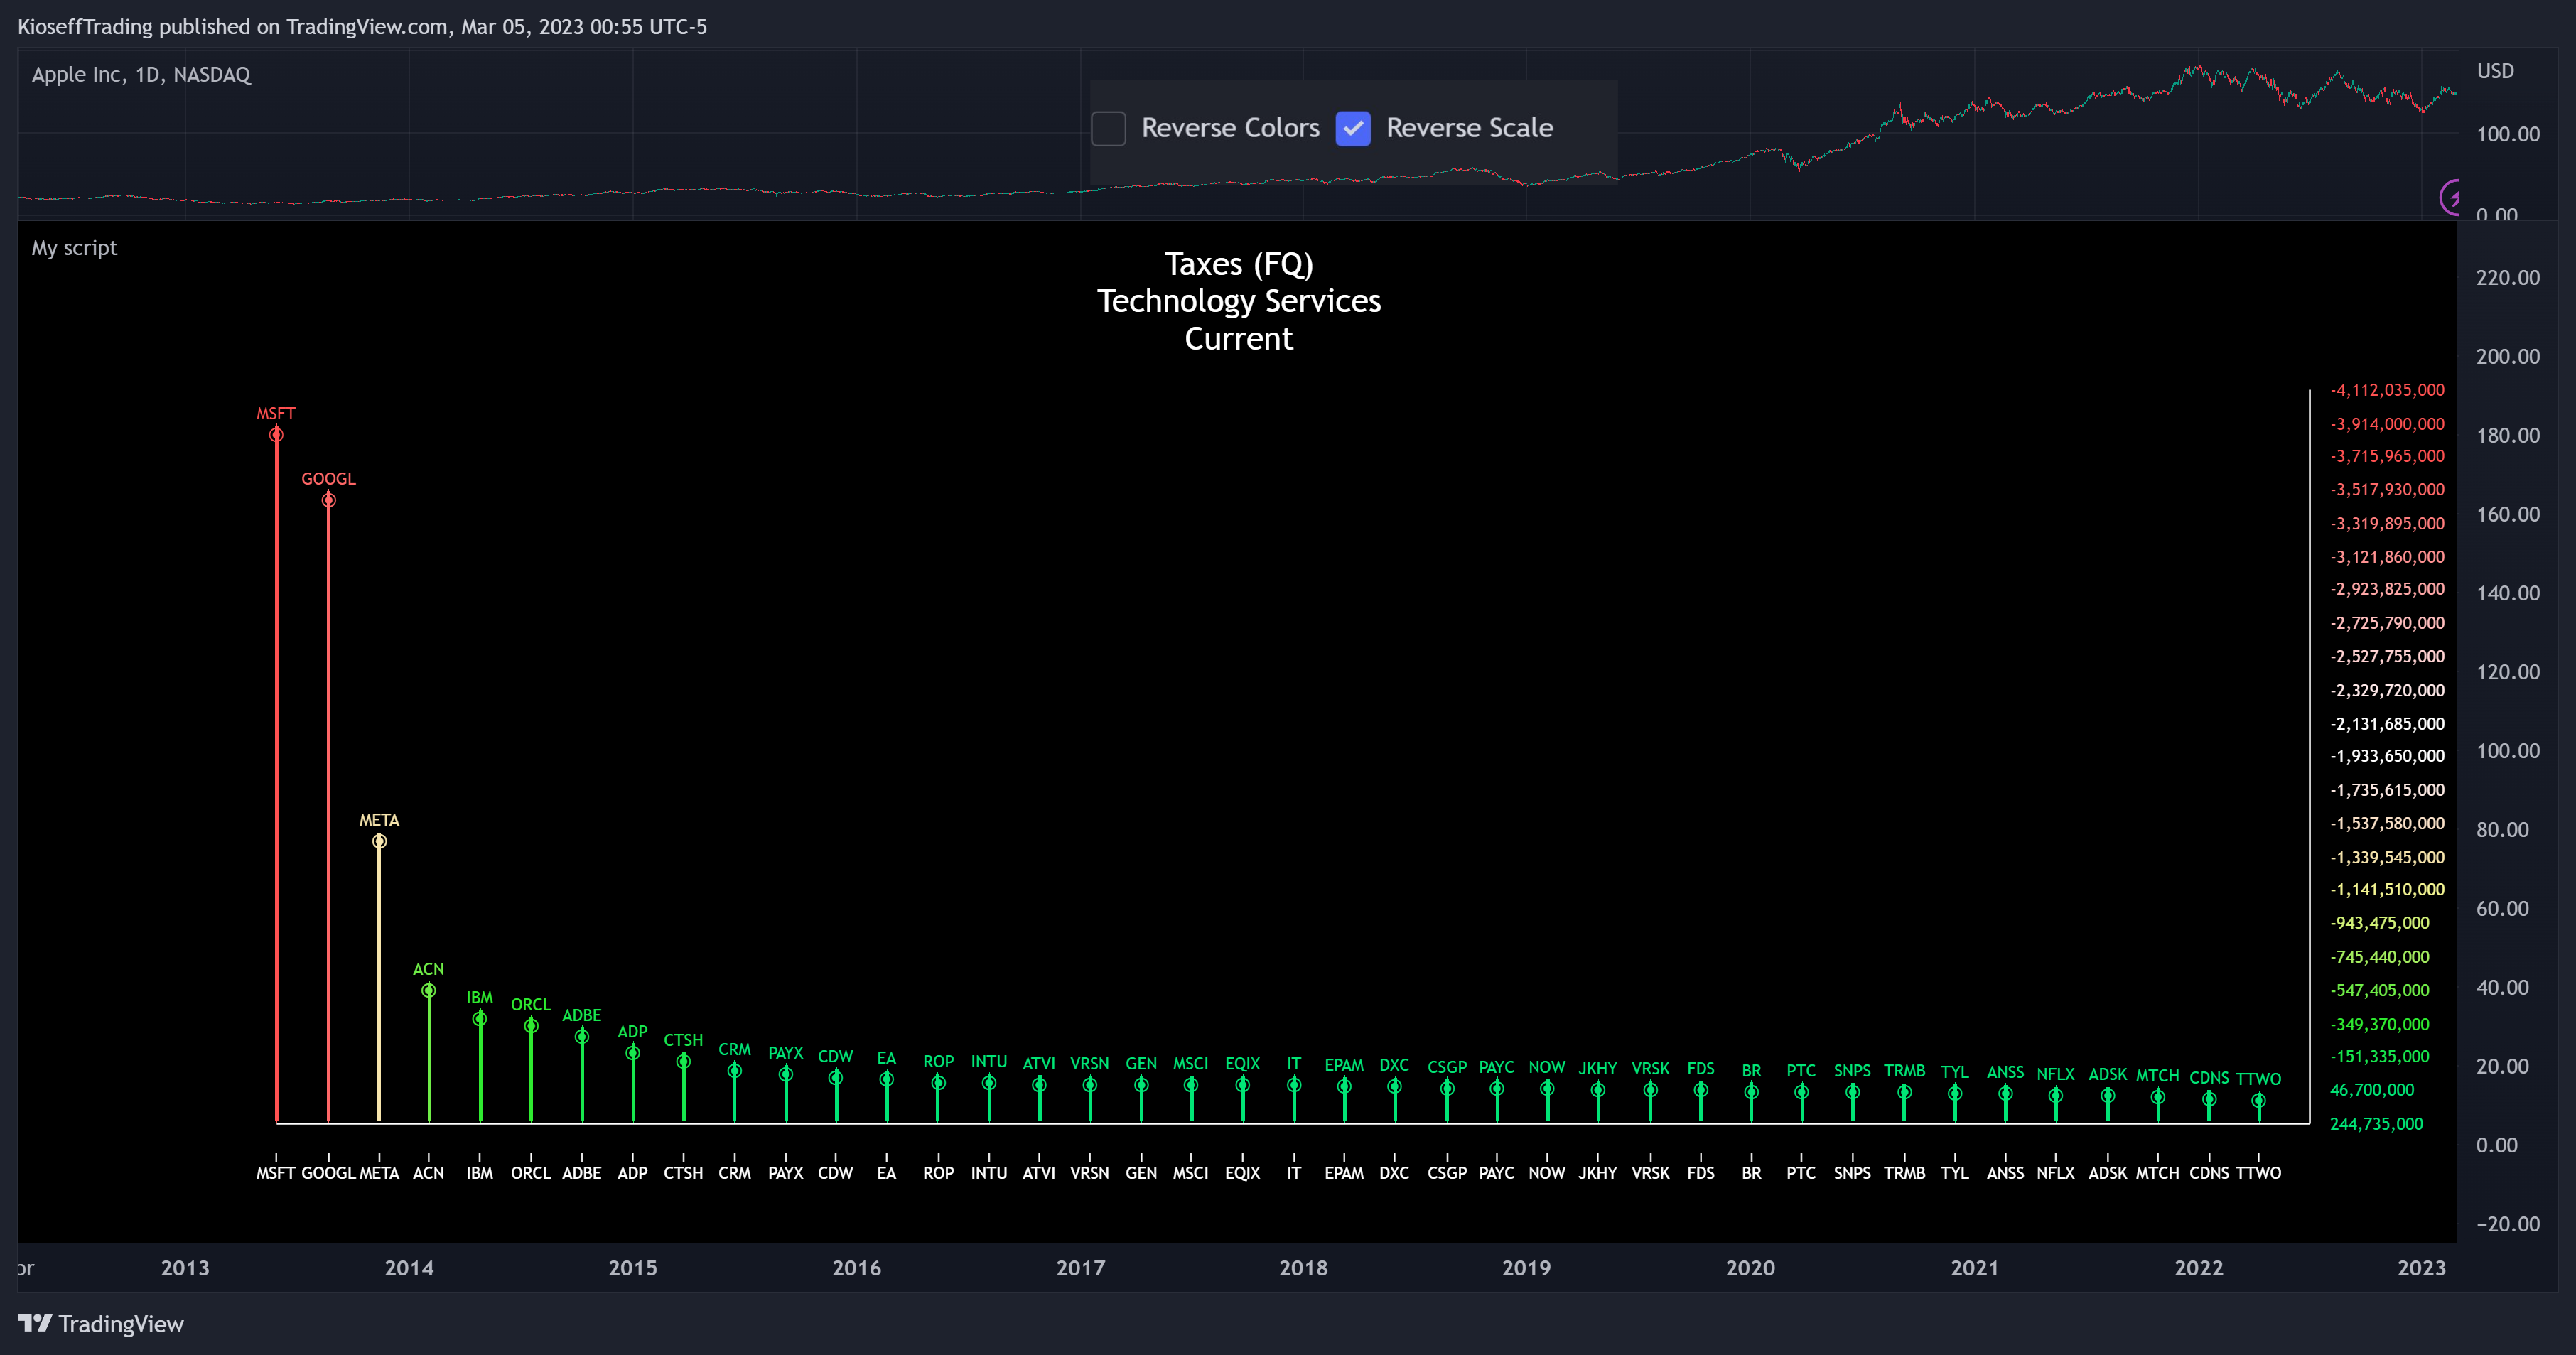Click the EQIX data point marker
This screenshot has width=2576, height=1355.
(1243, 1085)
